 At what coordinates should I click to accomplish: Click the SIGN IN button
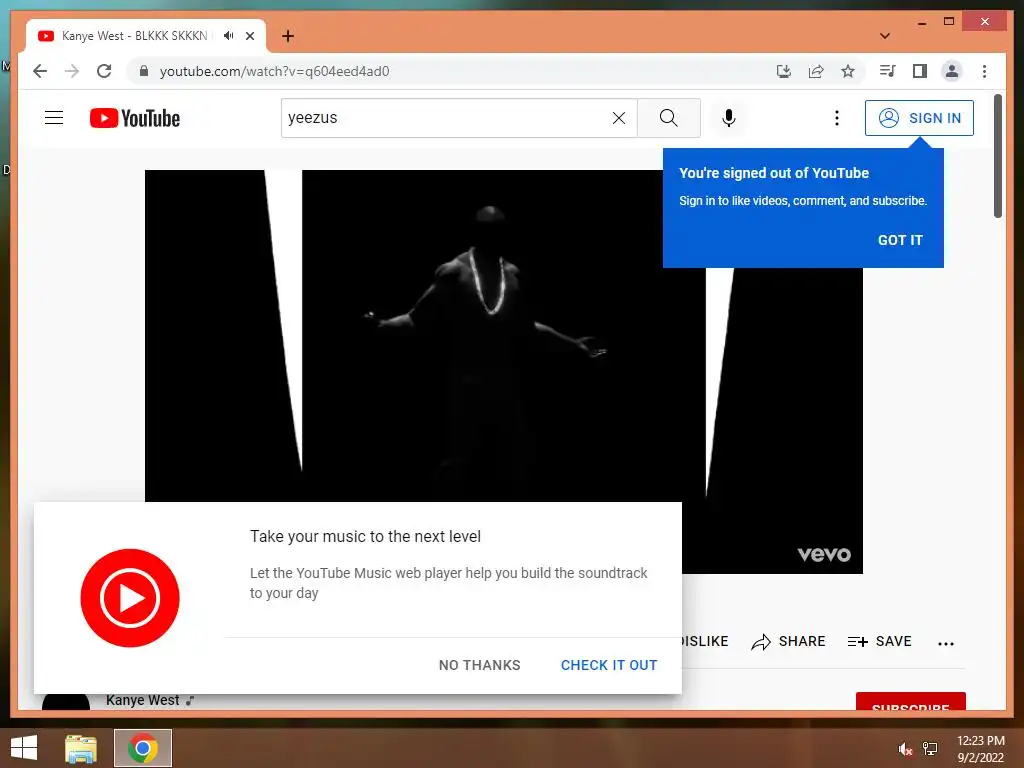click(919, 118)
